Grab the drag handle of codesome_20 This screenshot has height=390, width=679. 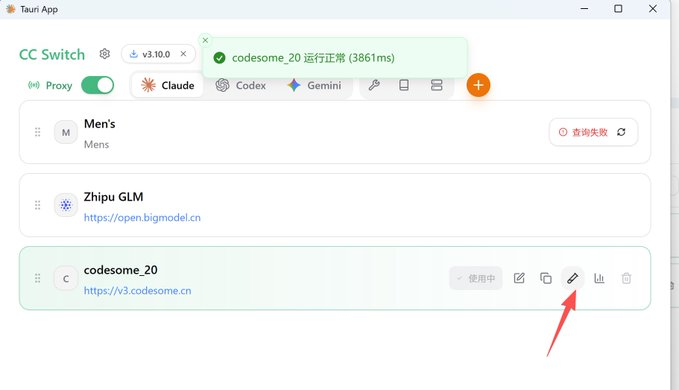[38, 278]
